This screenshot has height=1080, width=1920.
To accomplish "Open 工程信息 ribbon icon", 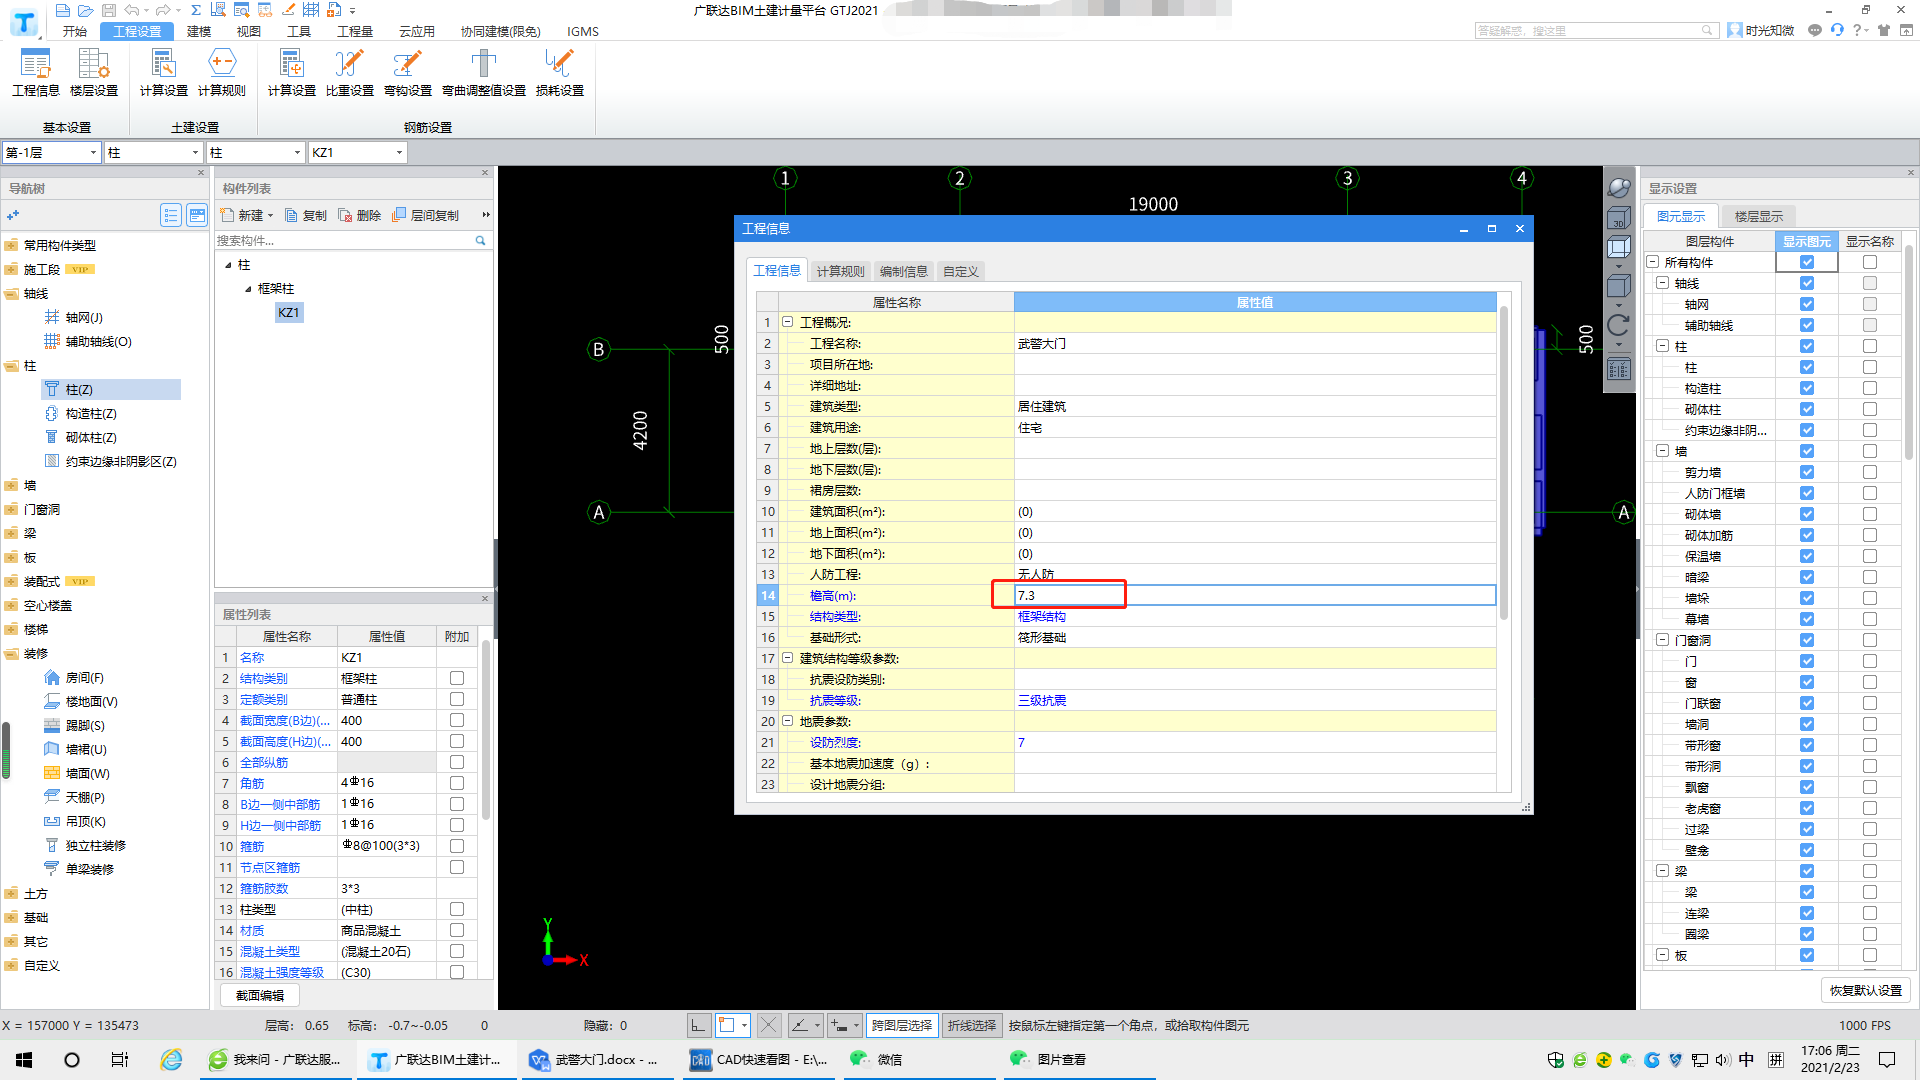I will click(35, 73).
